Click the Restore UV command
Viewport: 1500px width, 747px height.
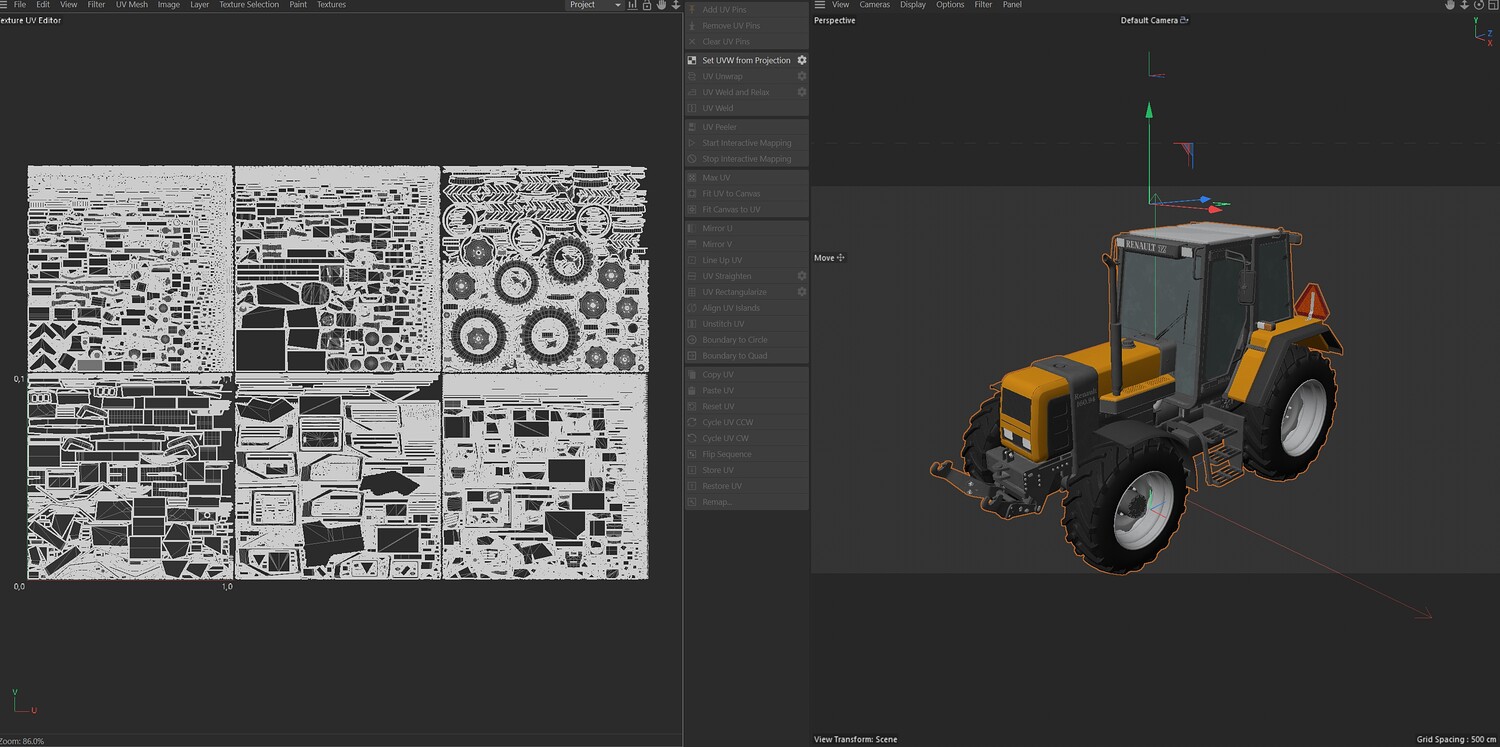(x=746, y=486)
